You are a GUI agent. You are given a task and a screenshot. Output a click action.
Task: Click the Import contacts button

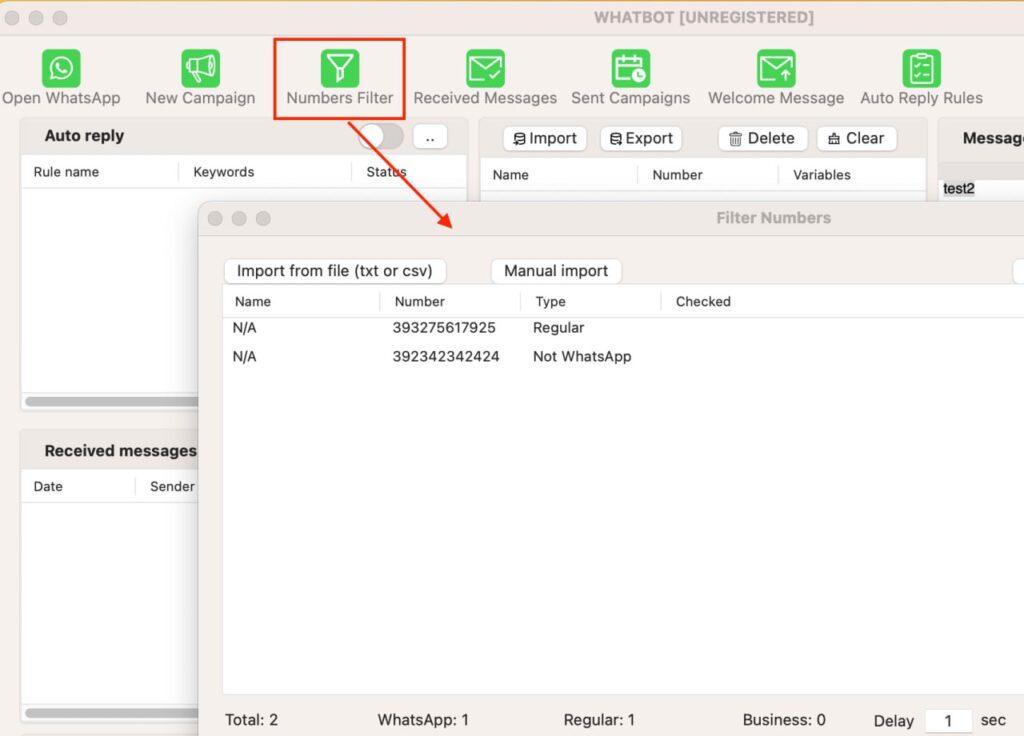pyautogui.click(x=545, y=138)
